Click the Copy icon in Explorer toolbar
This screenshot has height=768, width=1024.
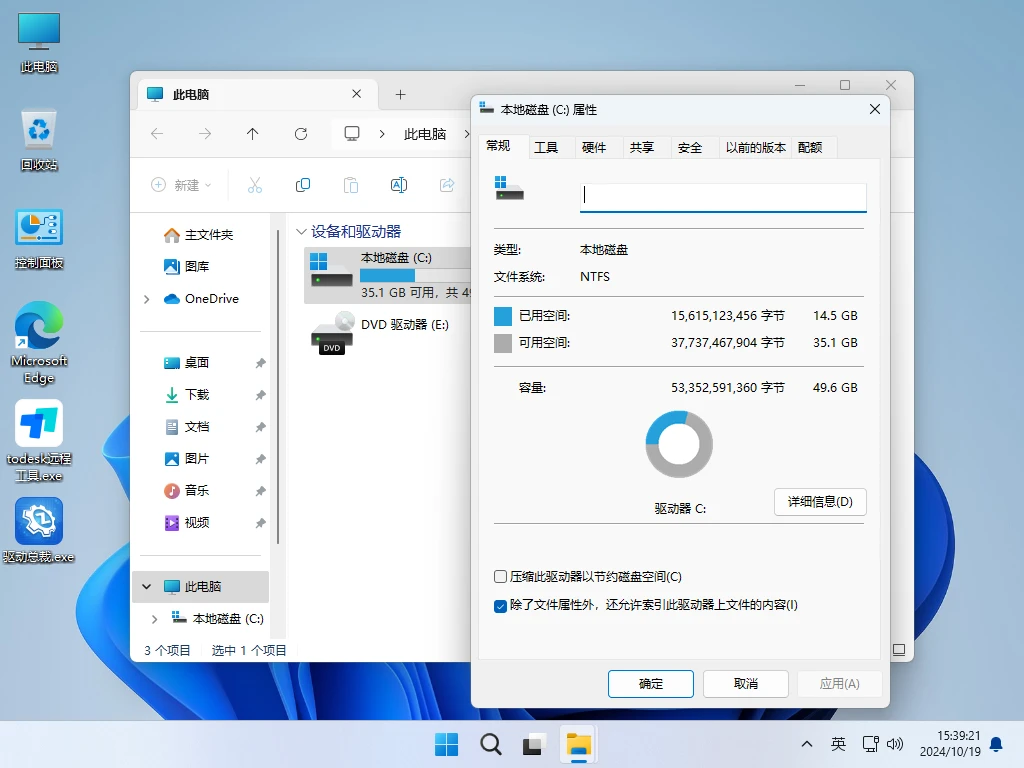pos(303,185)
